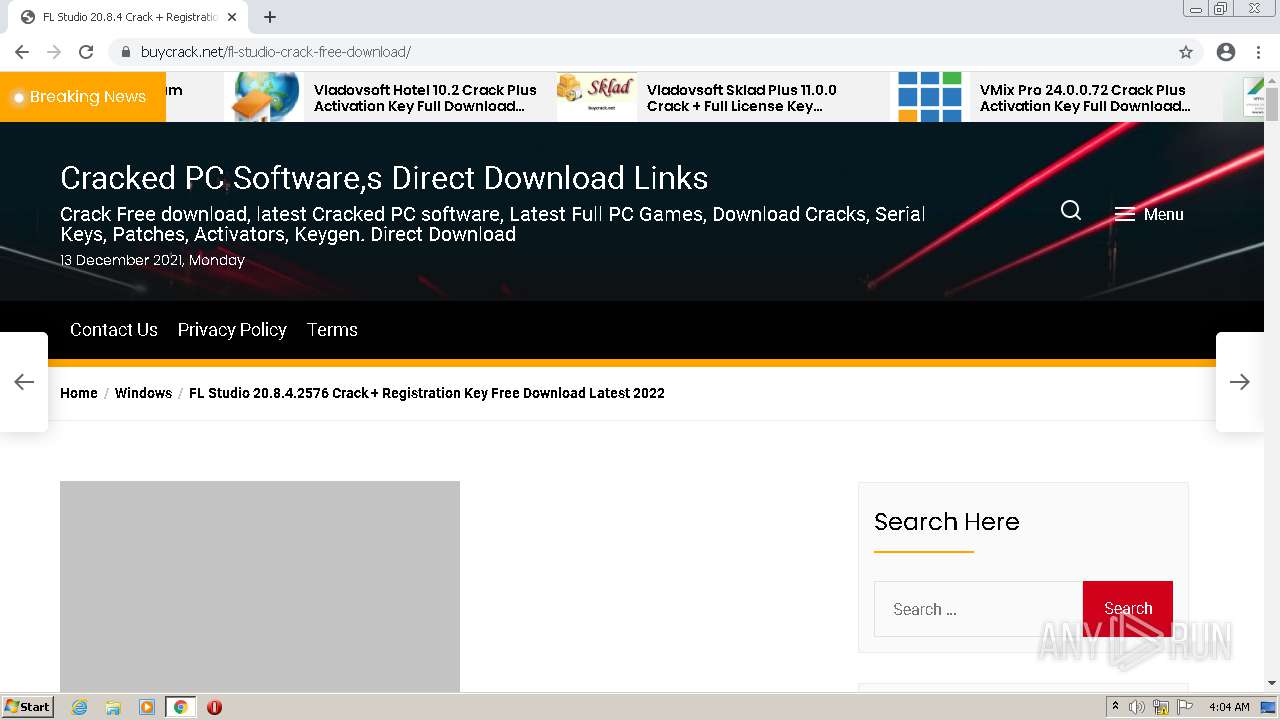This screenshot has width=1280, height=720.
Task: Open VMix Pro 24.0.0.72 Crack news link
Action: click(1085, 98)
